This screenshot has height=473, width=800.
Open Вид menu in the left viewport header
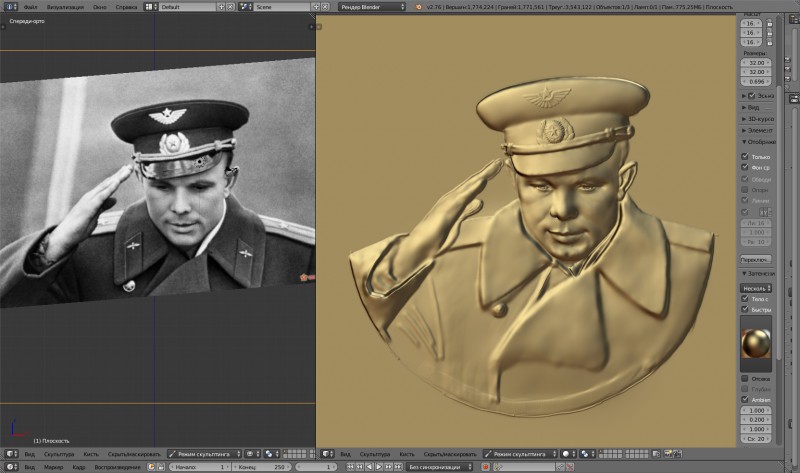pos(30,454)
